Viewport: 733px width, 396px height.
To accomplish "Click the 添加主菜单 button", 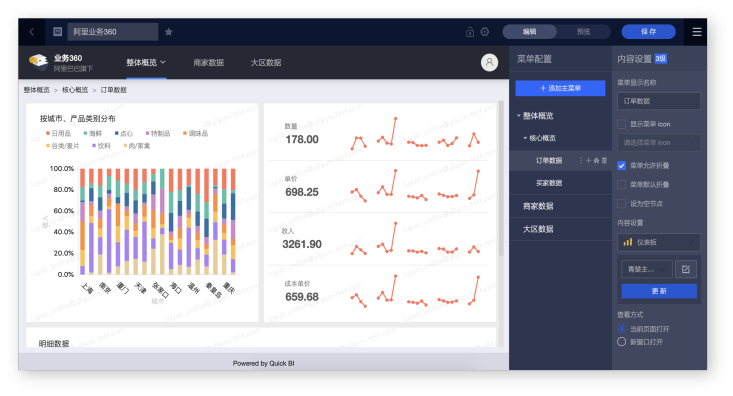I will coord(560,88).
